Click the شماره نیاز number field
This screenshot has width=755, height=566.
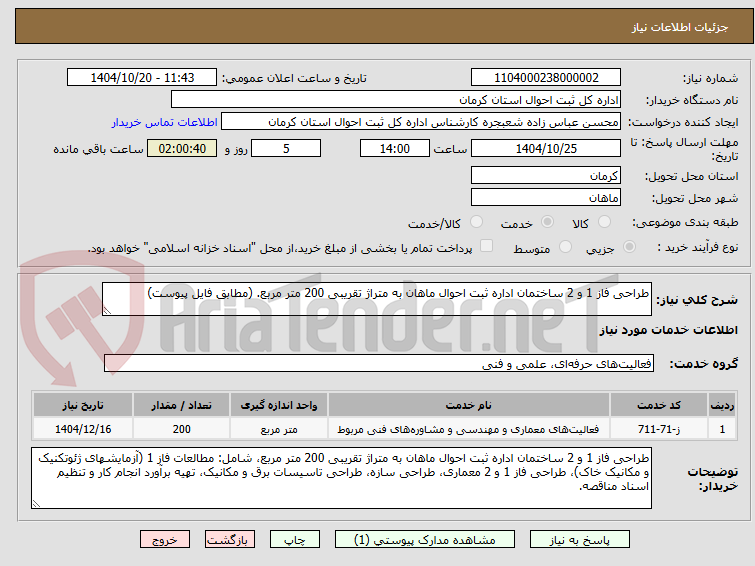[x=546, y=77]
